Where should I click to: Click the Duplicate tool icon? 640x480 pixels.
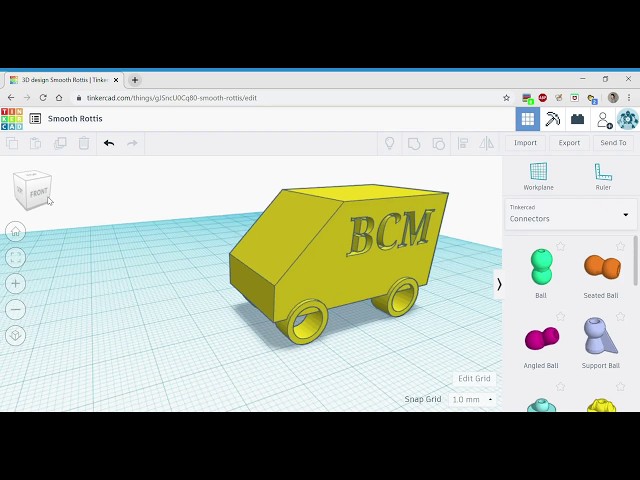tap(60, 143)
